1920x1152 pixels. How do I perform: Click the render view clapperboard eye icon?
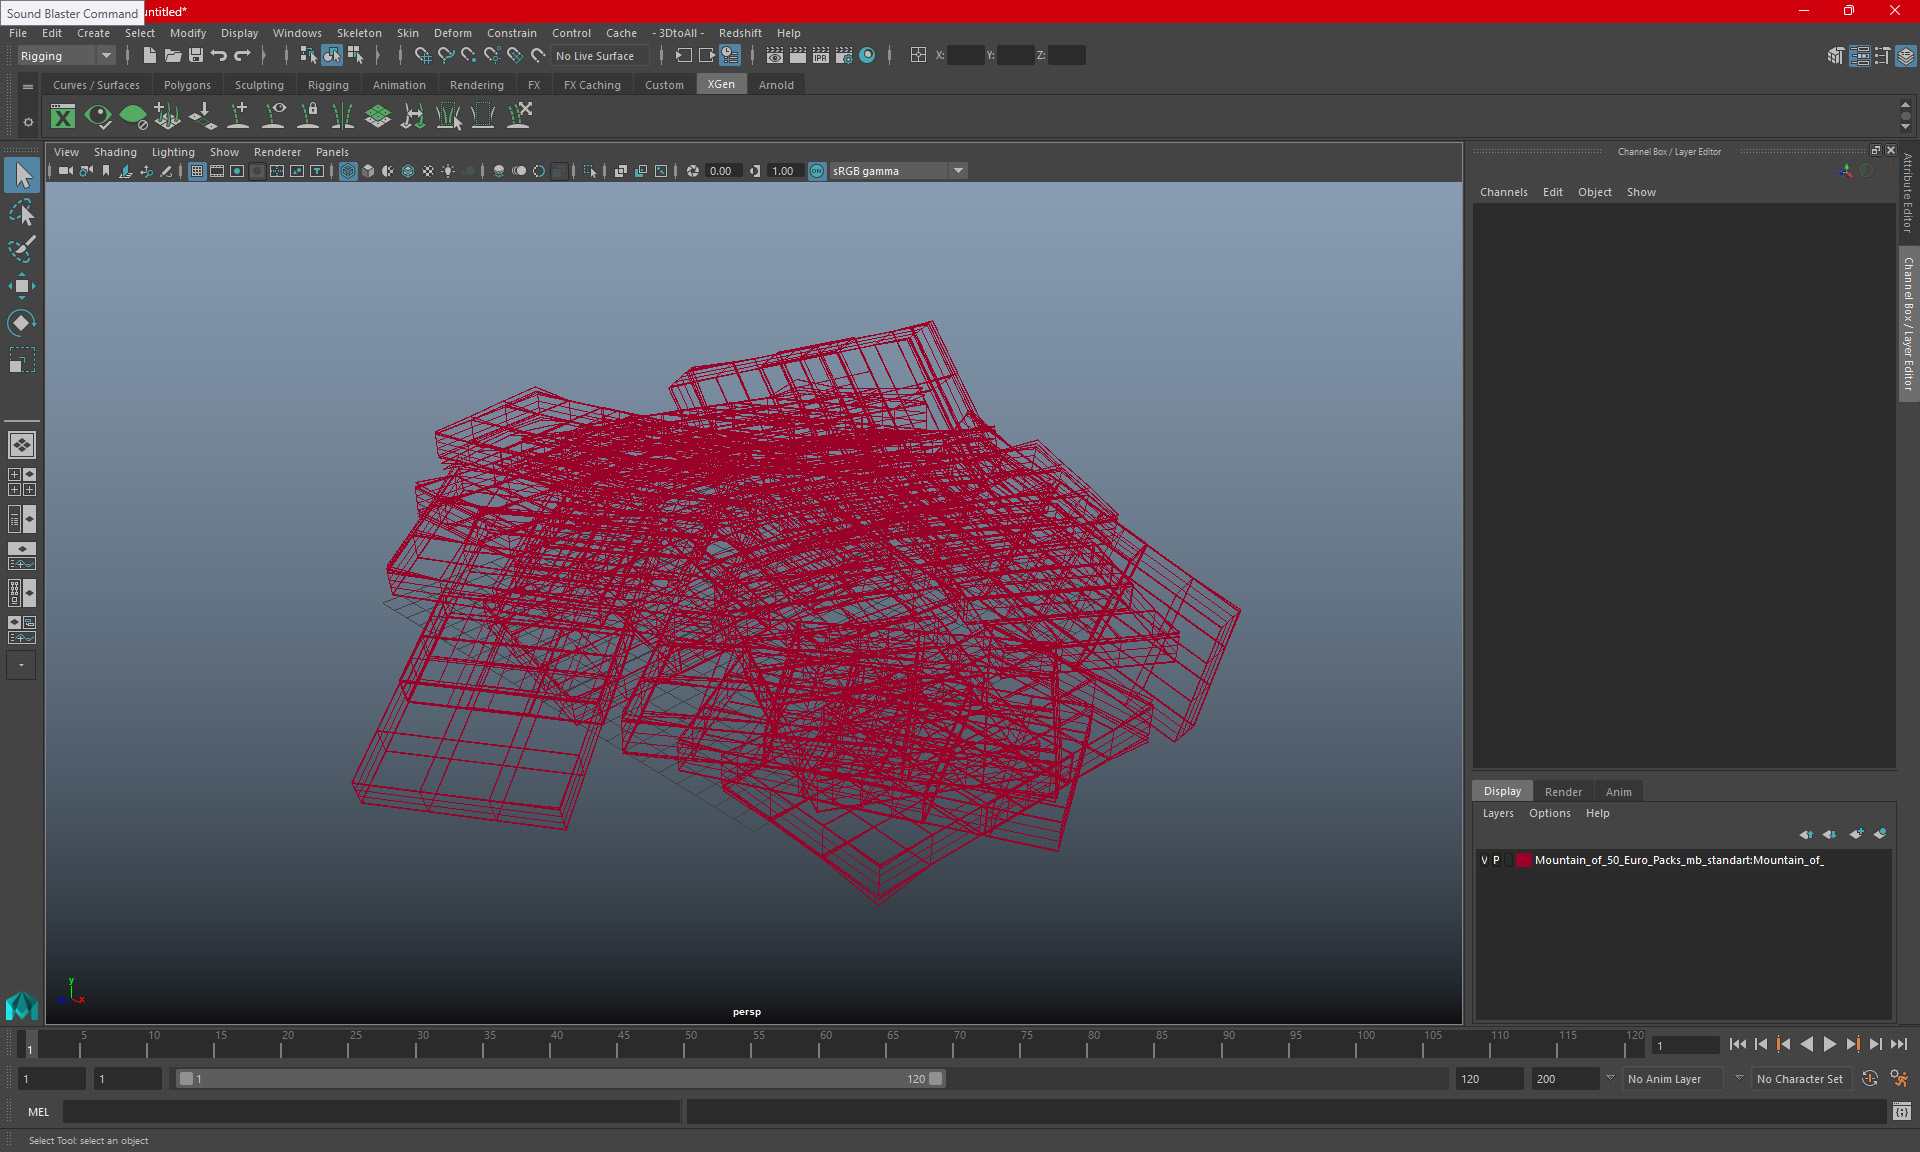775,56
